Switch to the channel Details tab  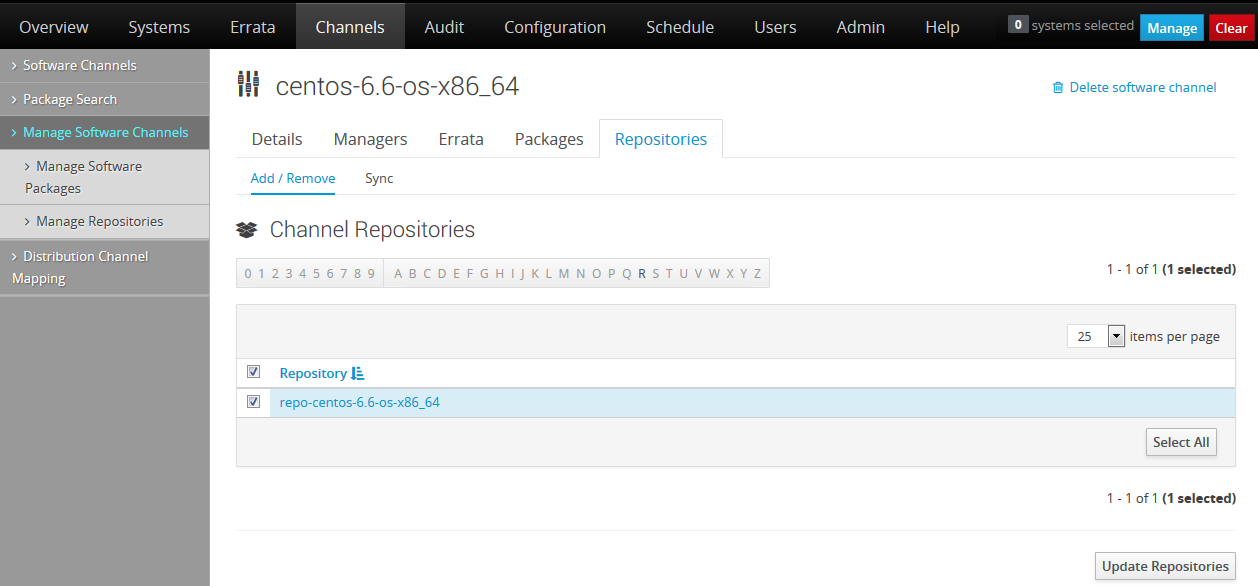click(277, 139)
